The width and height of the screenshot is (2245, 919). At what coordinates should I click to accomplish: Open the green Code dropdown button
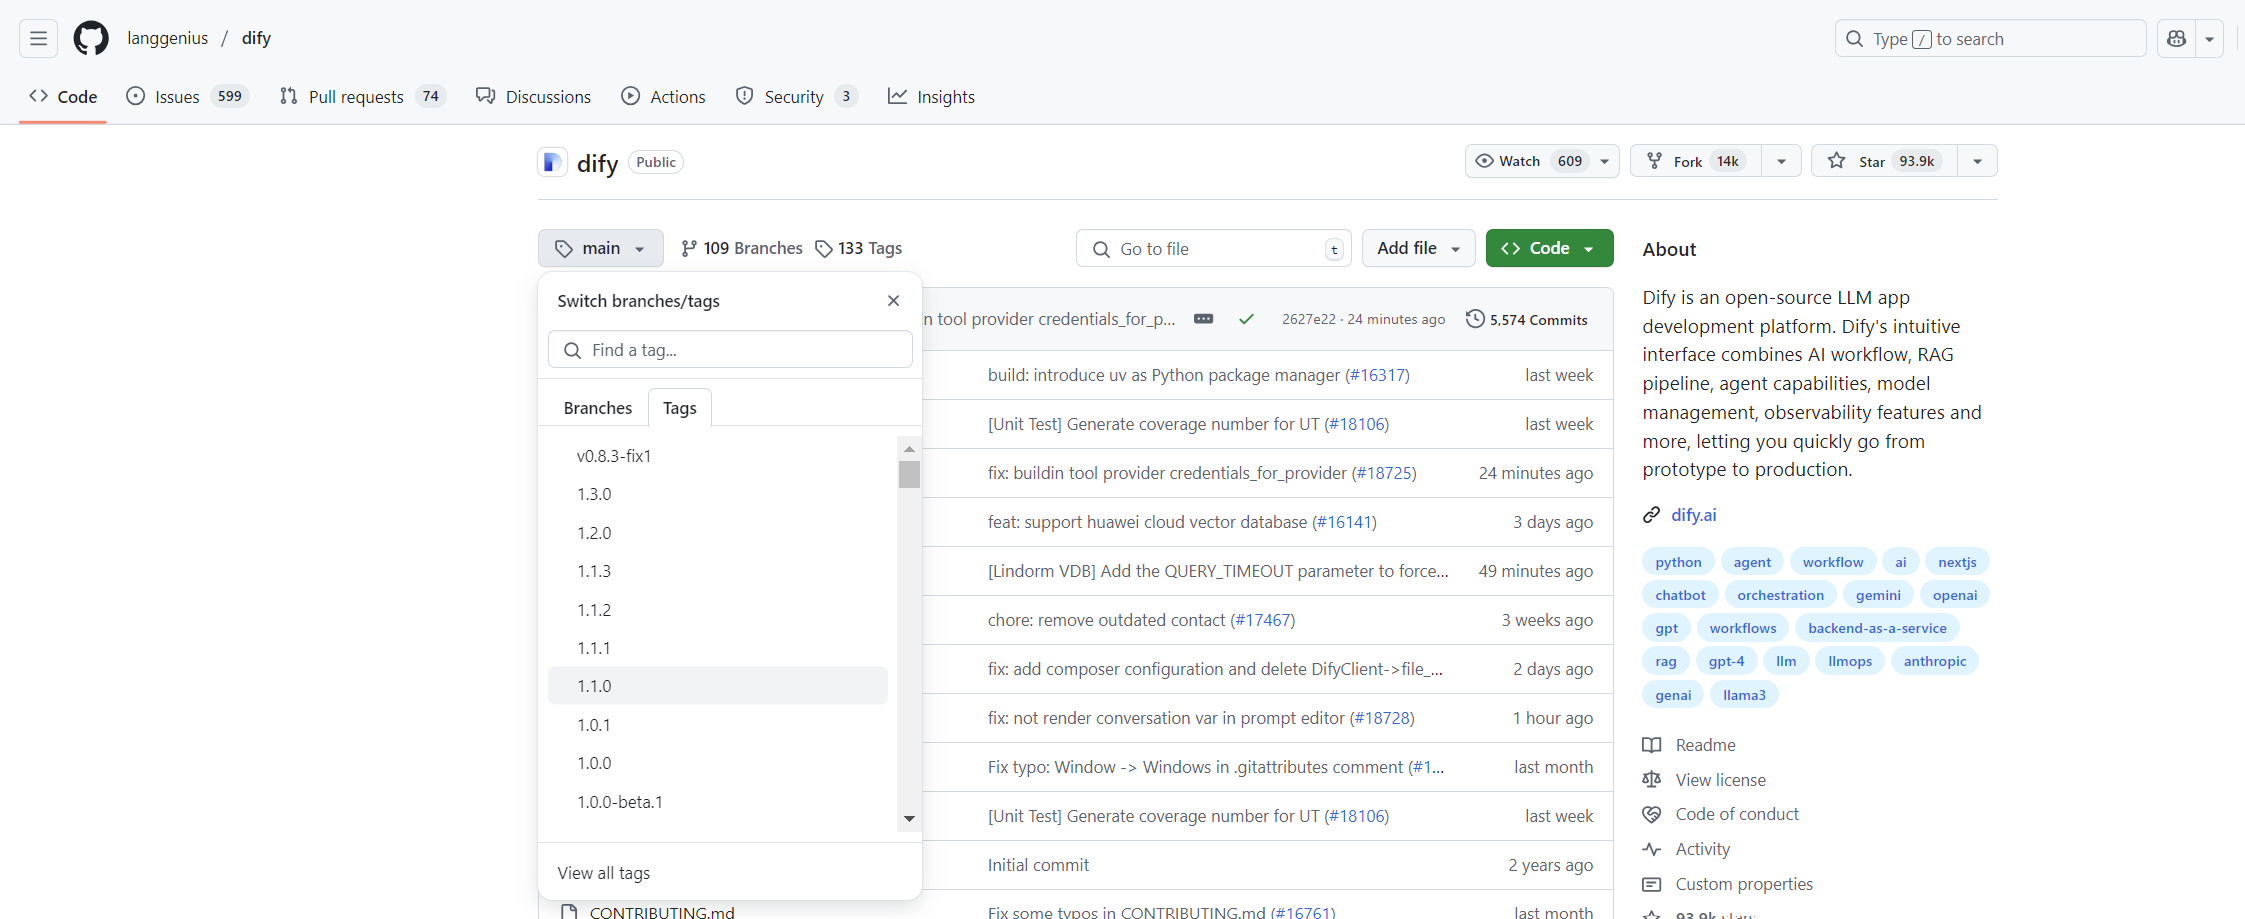pos(1549,248)
